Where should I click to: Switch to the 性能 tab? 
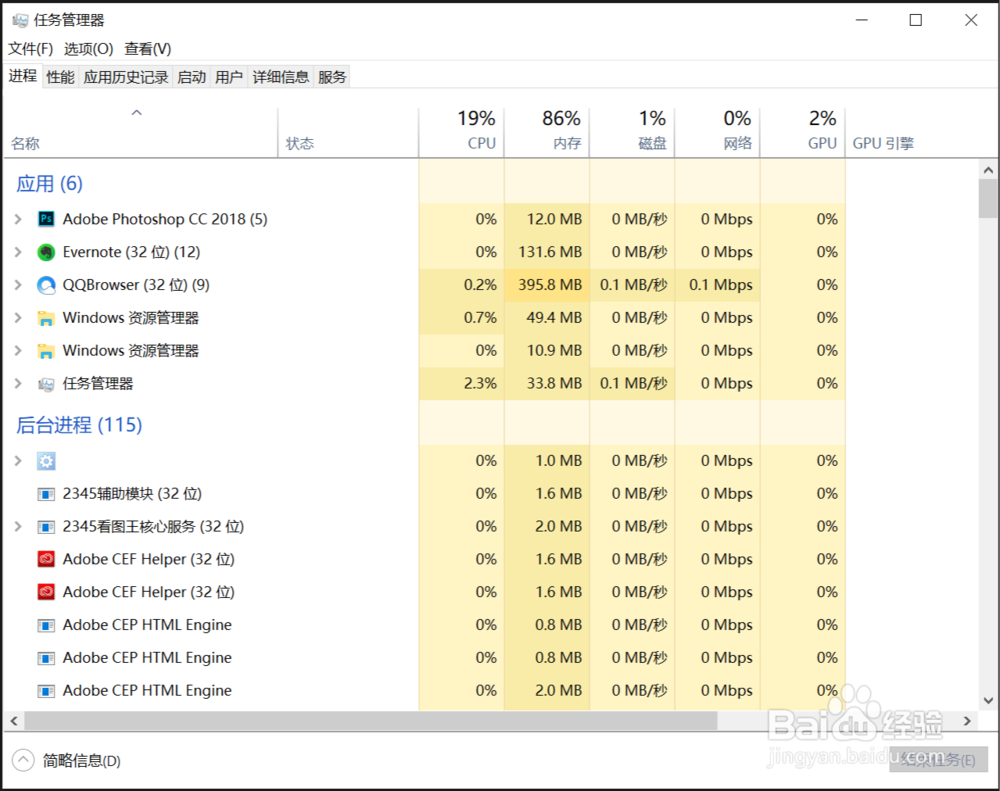(60, 77)
